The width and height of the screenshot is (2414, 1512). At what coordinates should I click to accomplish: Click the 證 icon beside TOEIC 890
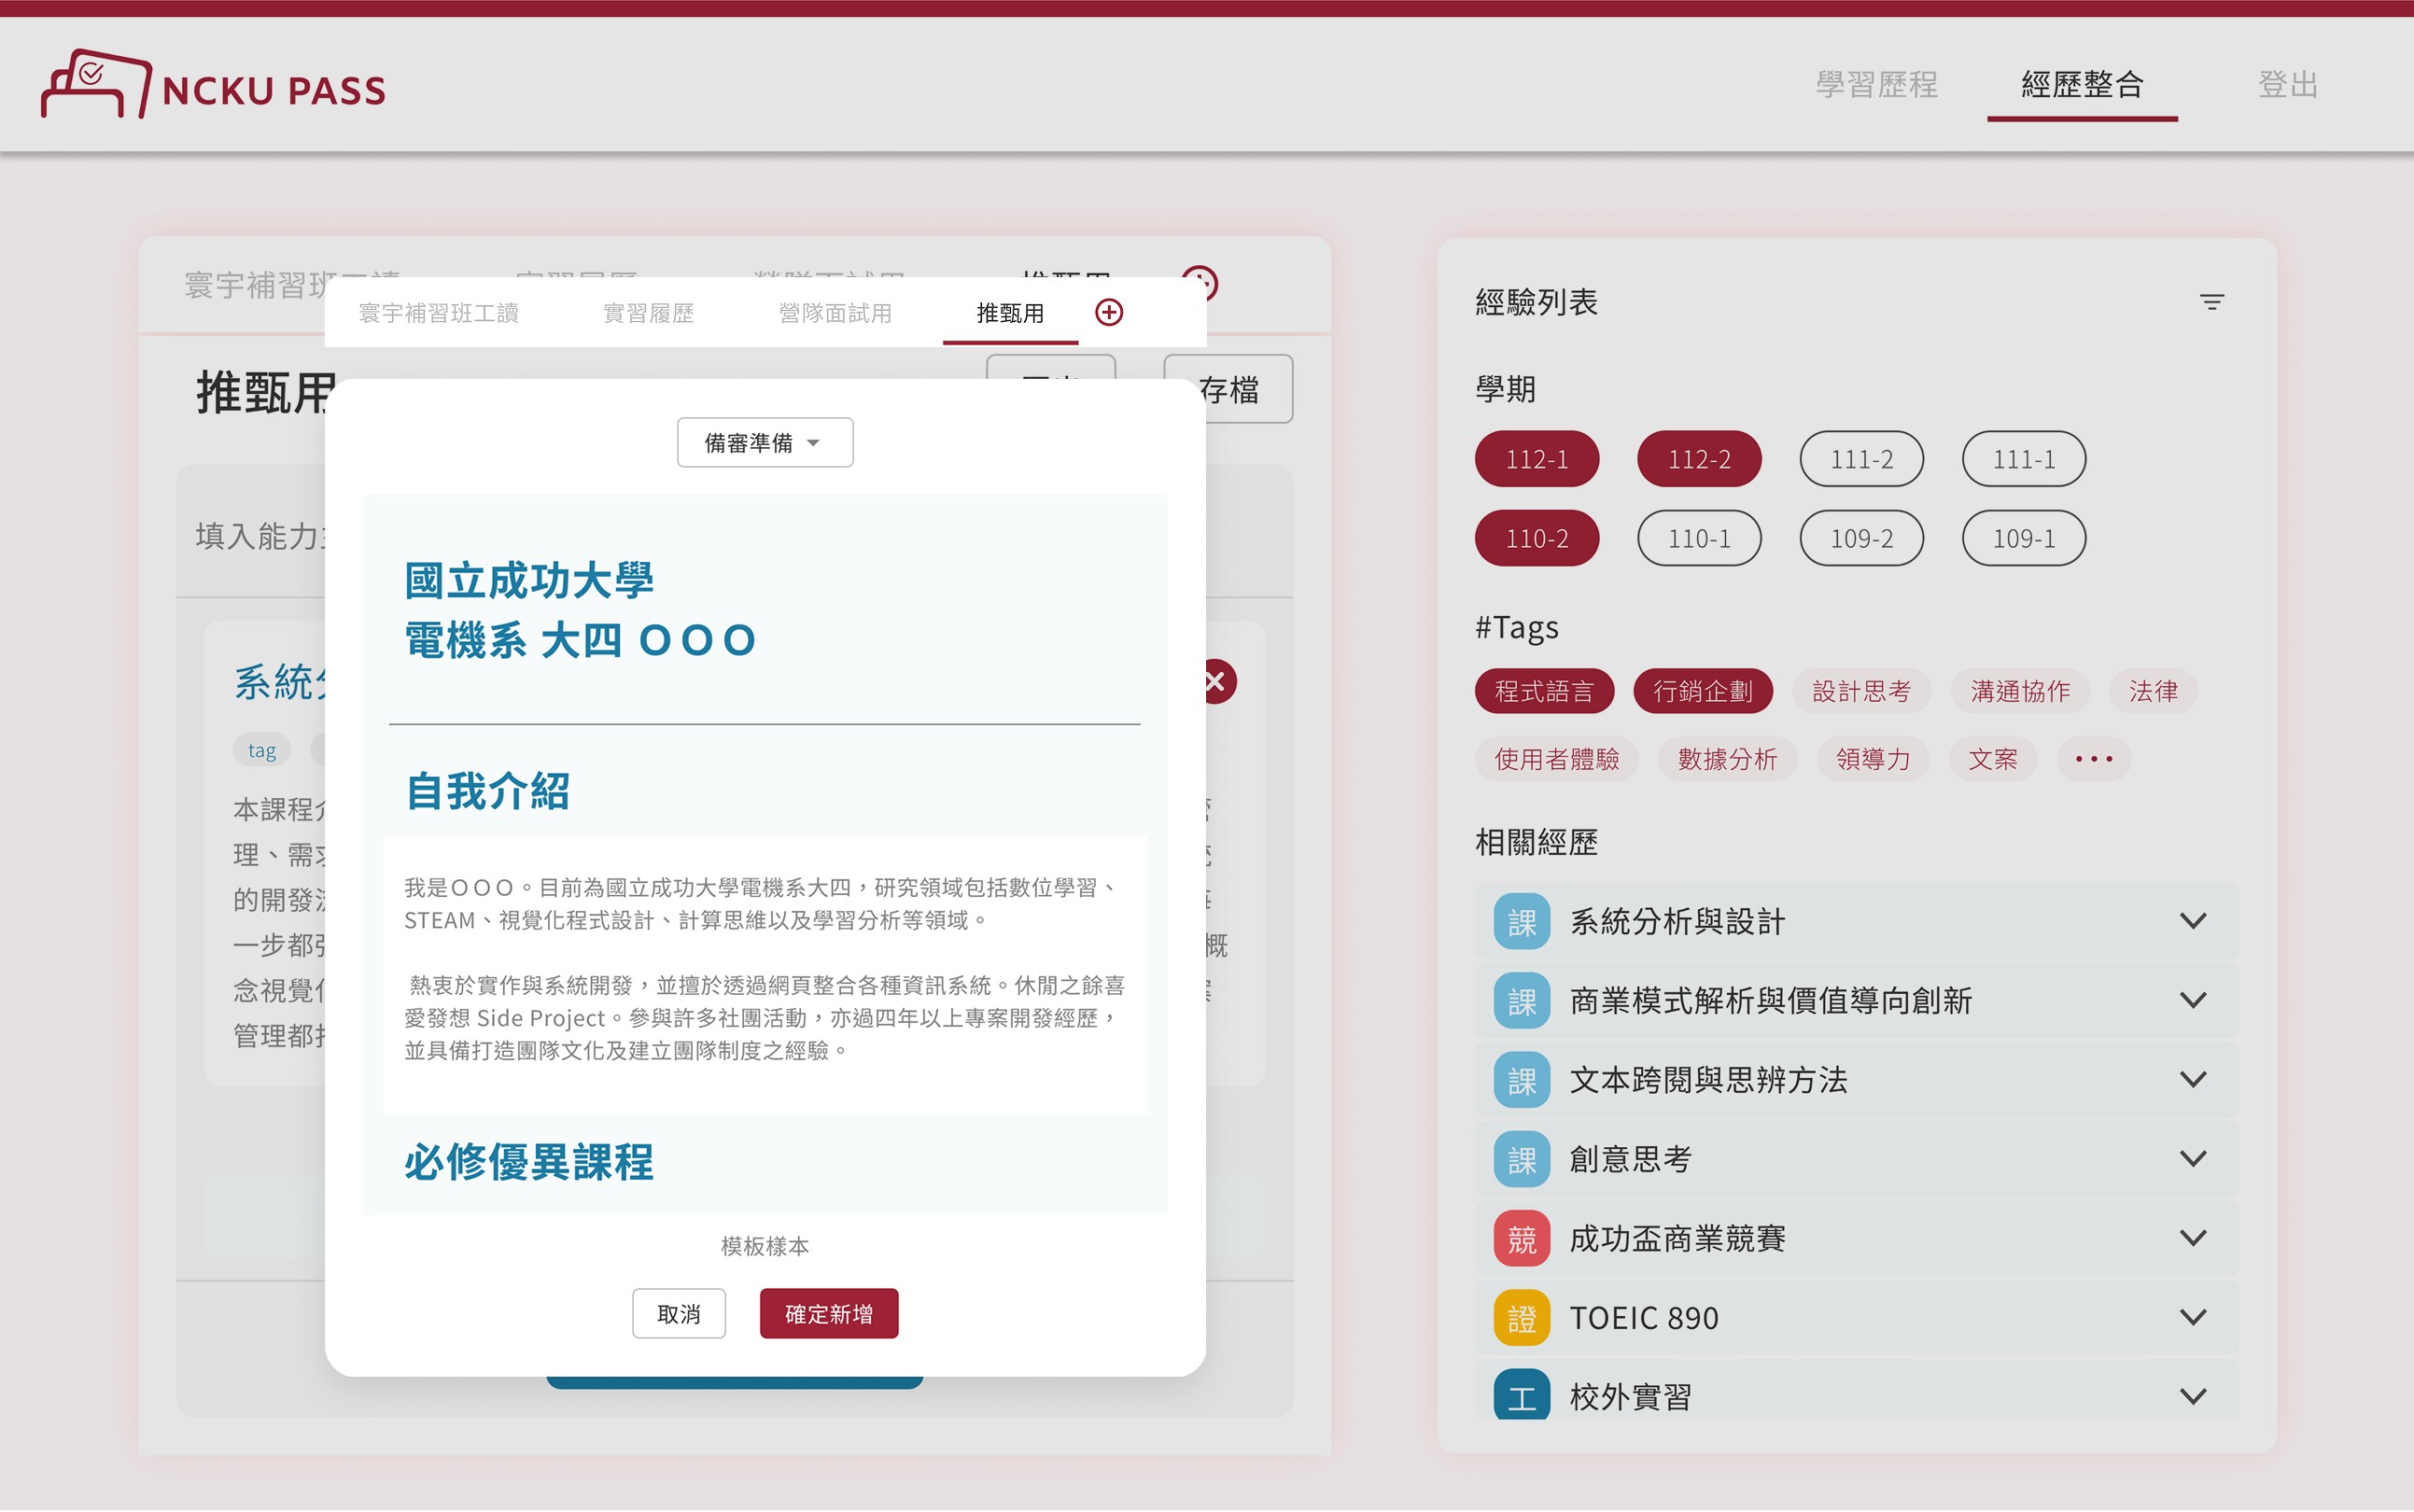[1521, 1318]
